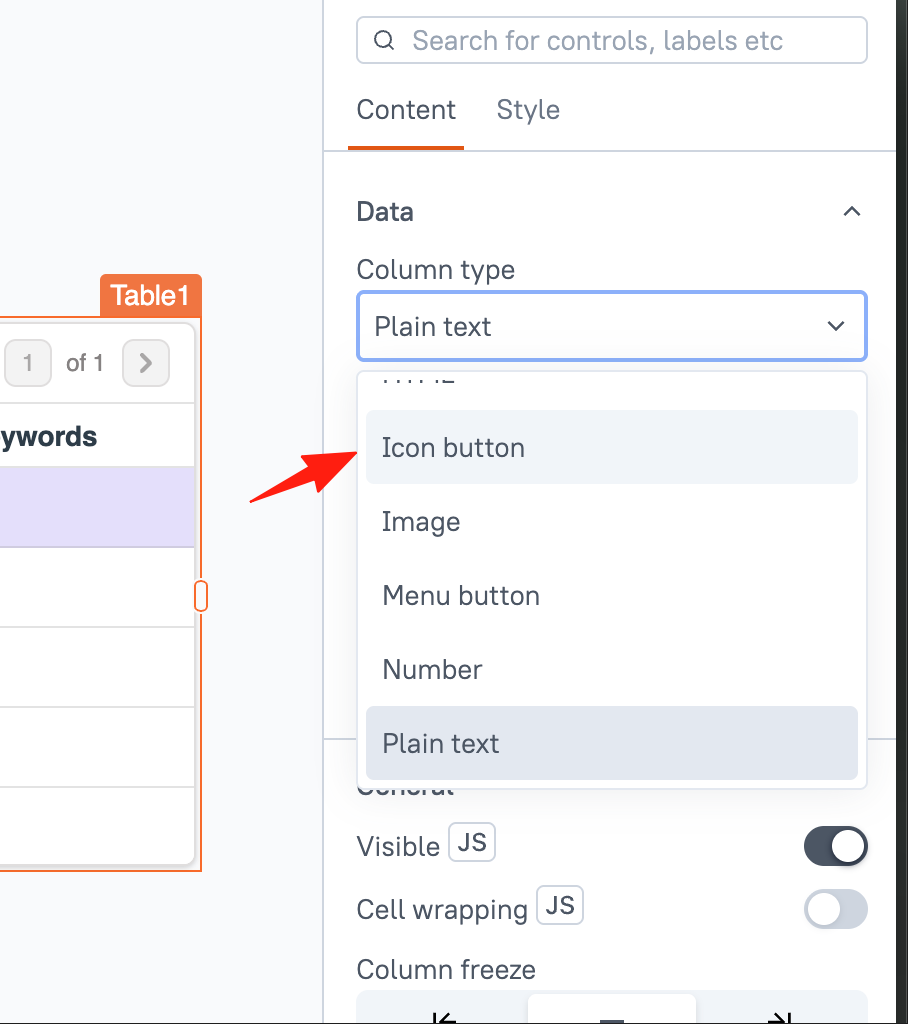Freeze column to the left icon

tap(444, 1017)
